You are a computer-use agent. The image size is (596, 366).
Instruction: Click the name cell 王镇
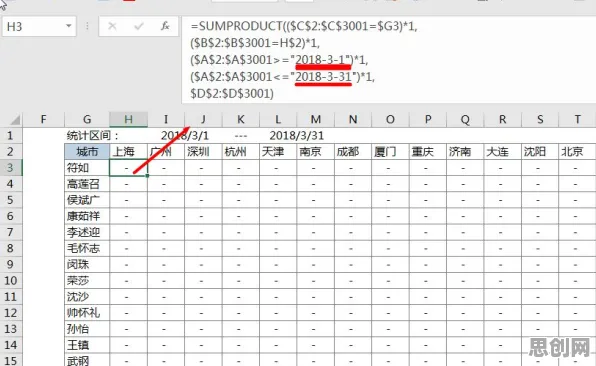click(x=87, y=345)
